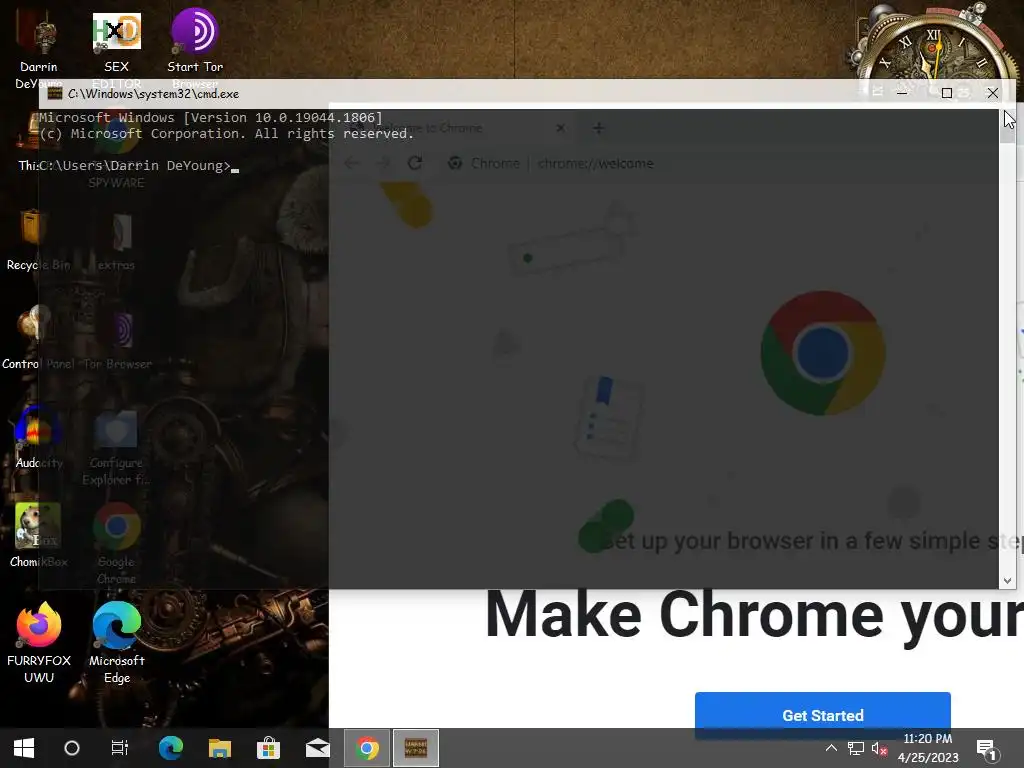Screen dimensions: 1024x768
Task: Click the cmd prompt line C:\Users\Darrin DeYoung>
Action: (x=135, y=166)
